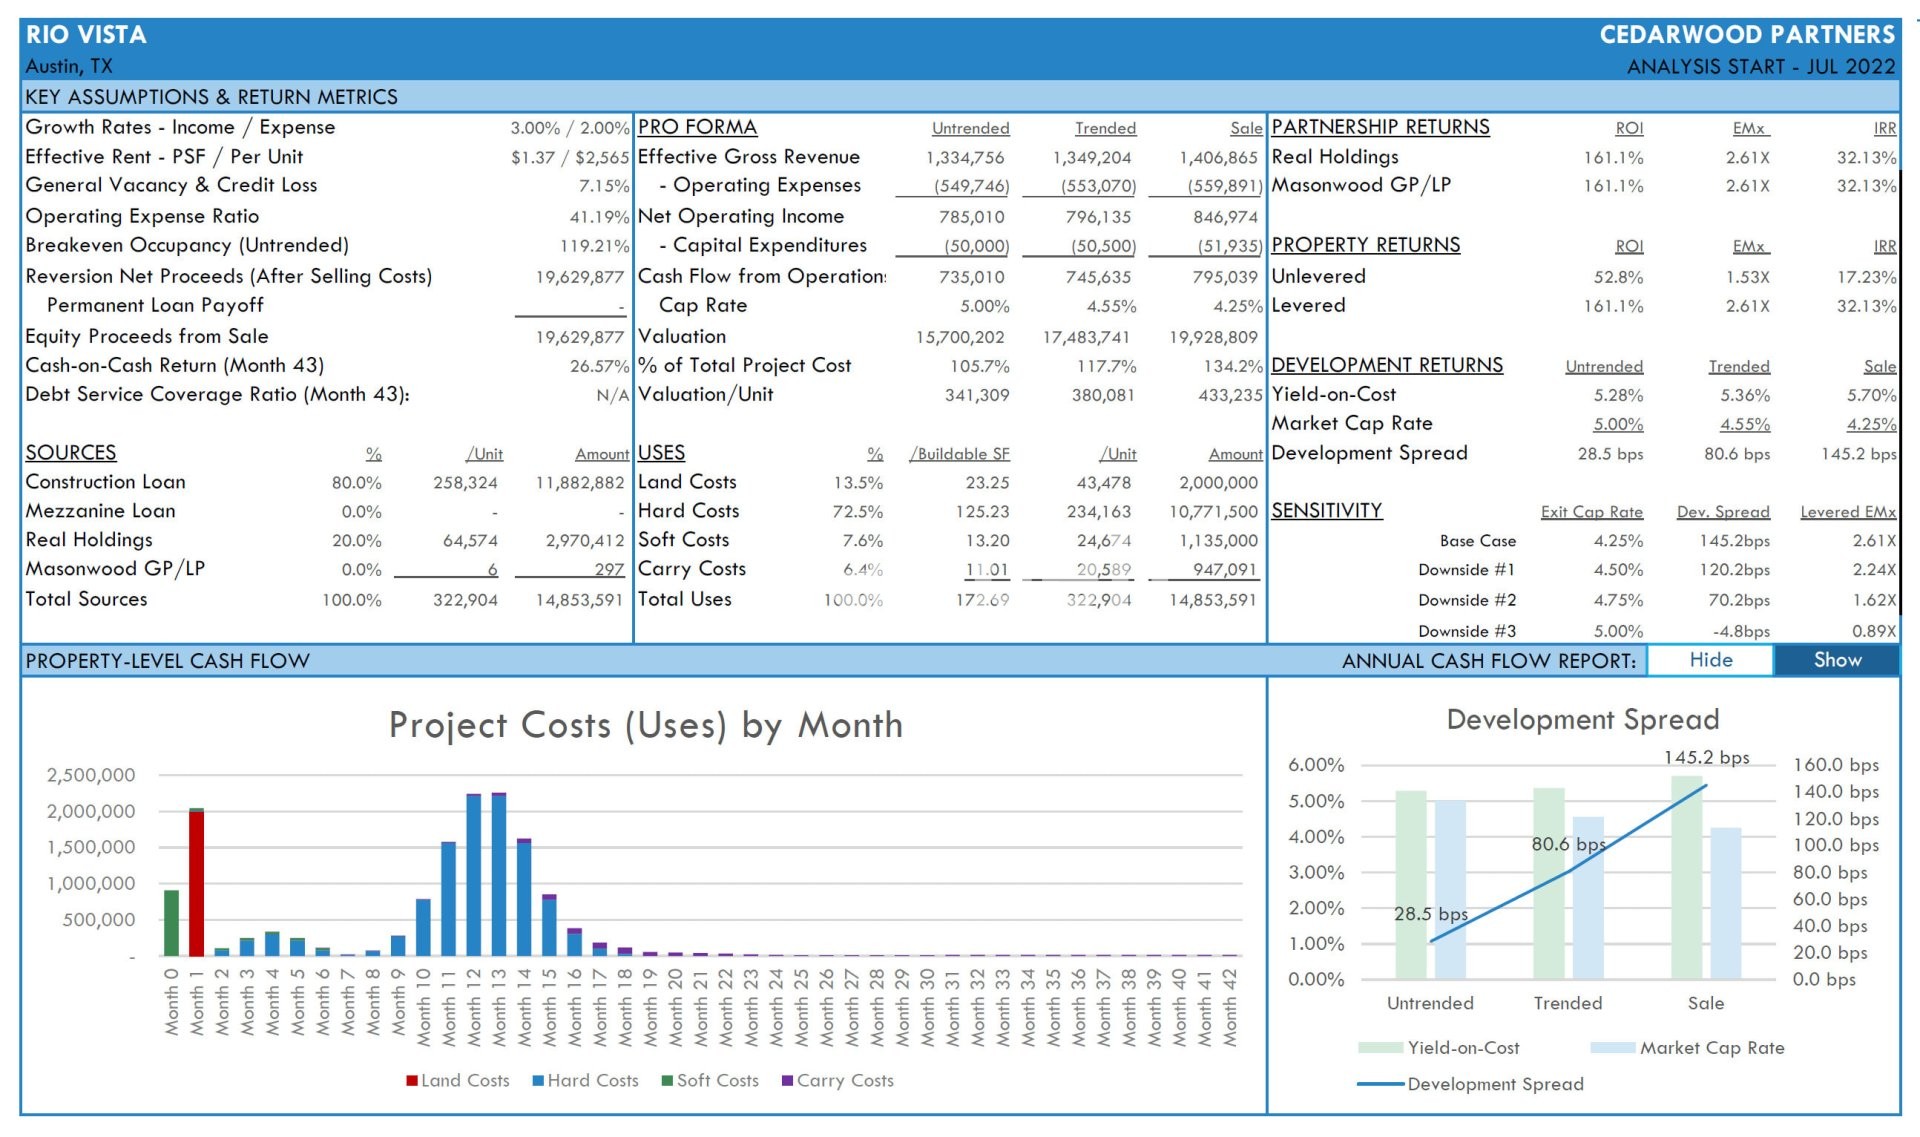Click the PRO FORMA section heading
This screenshot has height=1137, width=1920.
[697, 127]
